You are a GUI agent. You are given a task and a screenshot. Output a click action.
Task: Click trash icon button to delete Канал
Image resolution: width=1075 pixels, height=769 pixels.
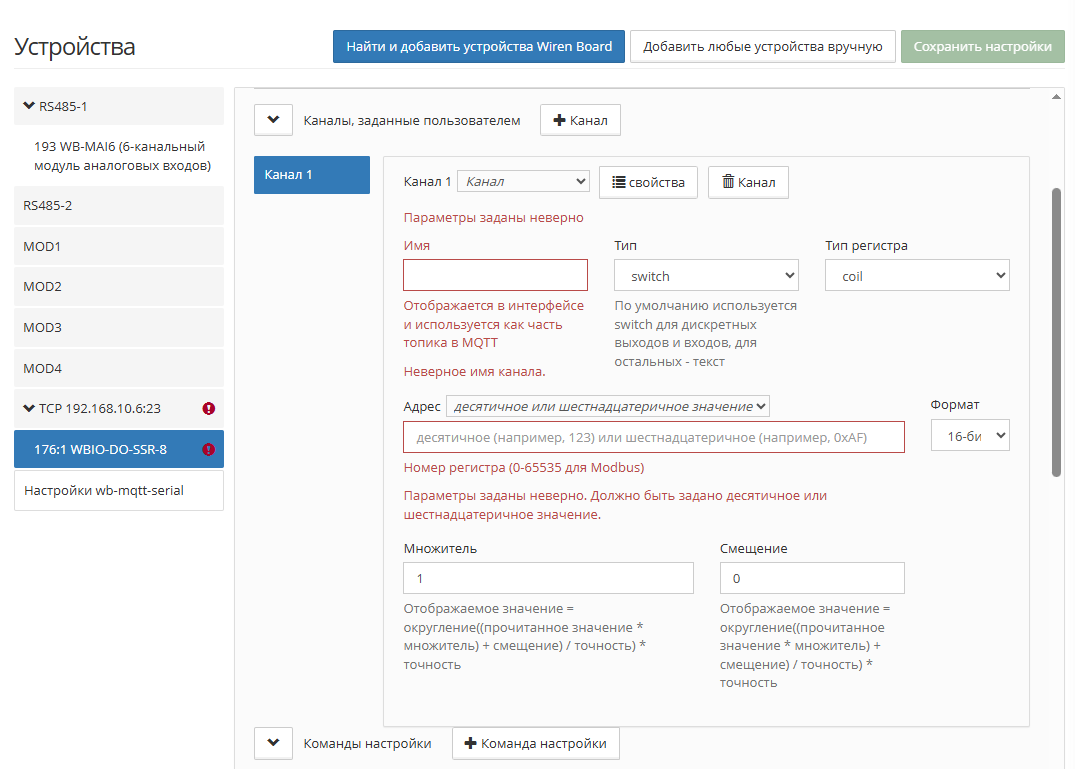[748, 182]
